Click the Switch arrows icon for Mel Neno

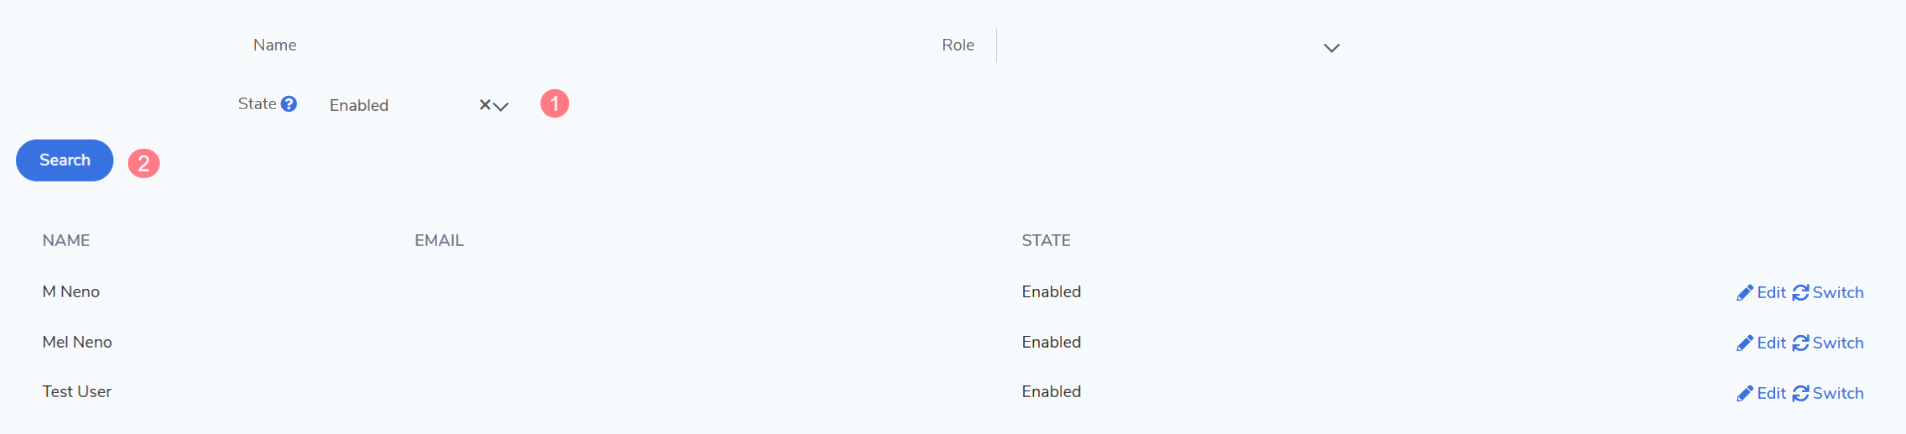[x=1801, y=343]
